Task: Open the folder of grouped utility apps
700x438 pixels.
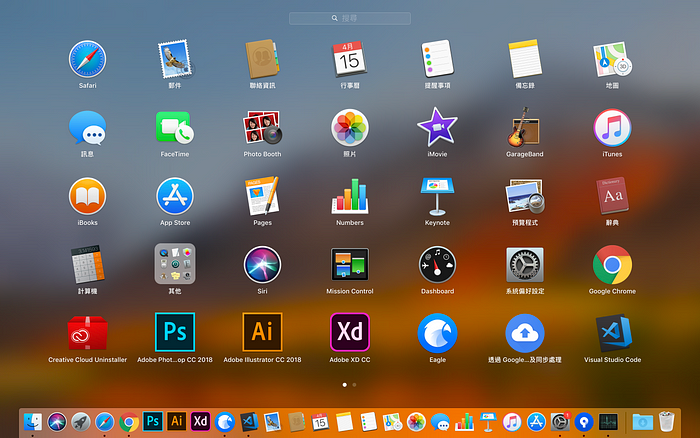Action: (x=175, y=264)
